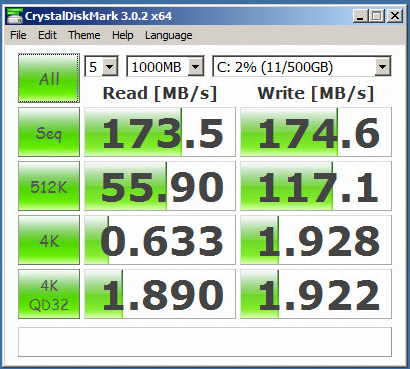Open the Theme menu
The image size is (410, 369).
coord(84,35)
